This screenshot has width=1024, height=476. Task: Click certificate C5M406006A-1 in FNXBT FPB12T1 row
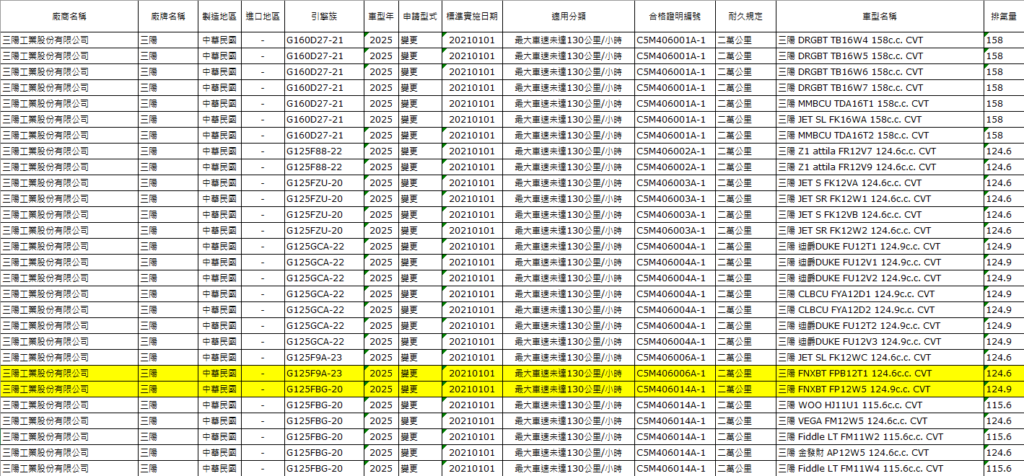click(675, 373)
